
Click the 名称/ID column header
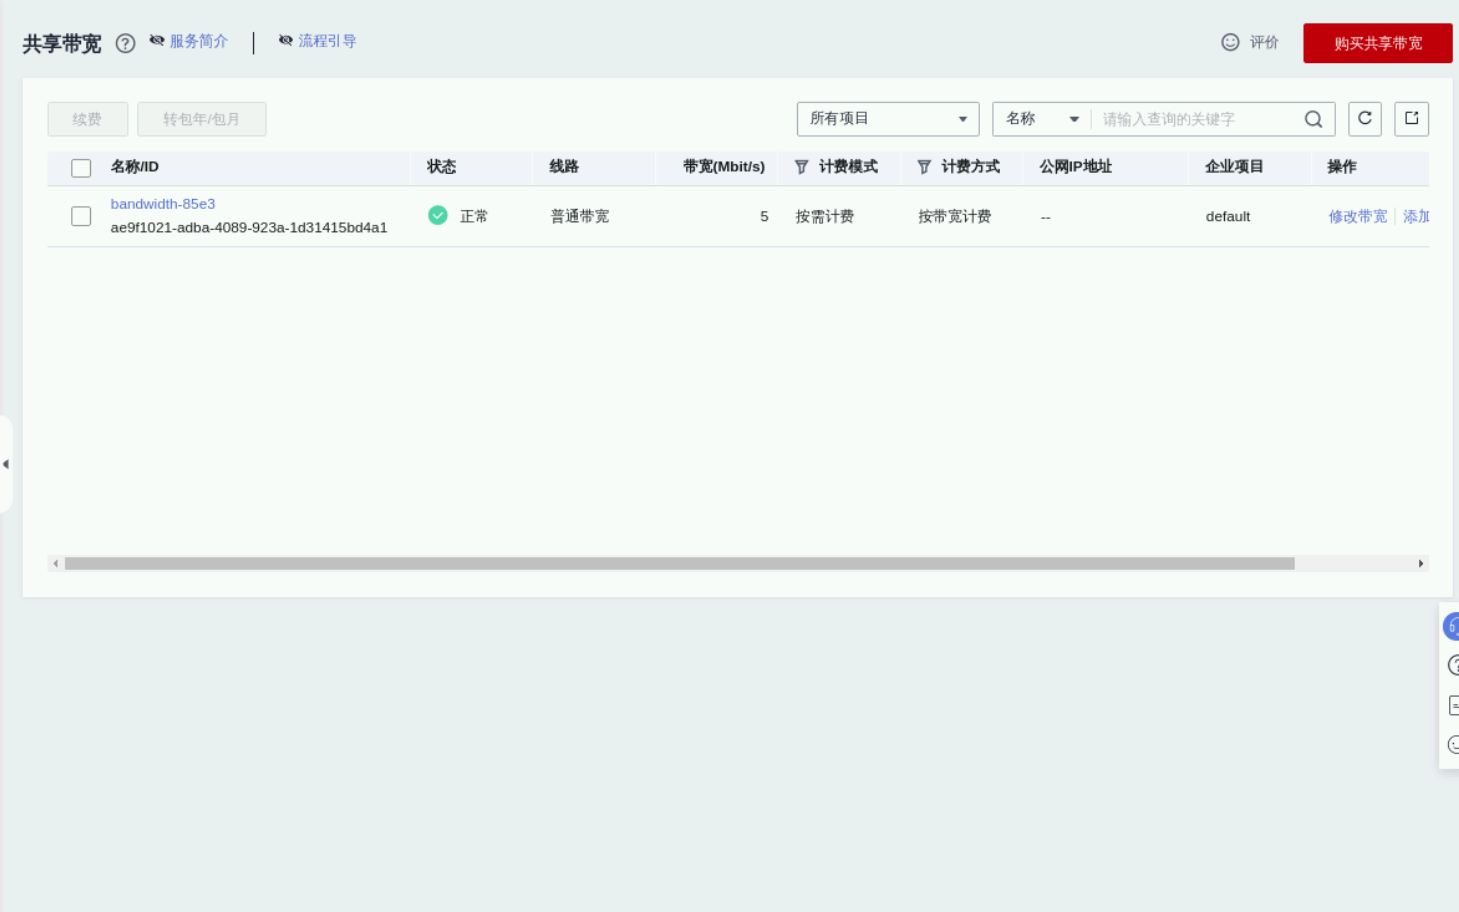(x=135, y=167)
